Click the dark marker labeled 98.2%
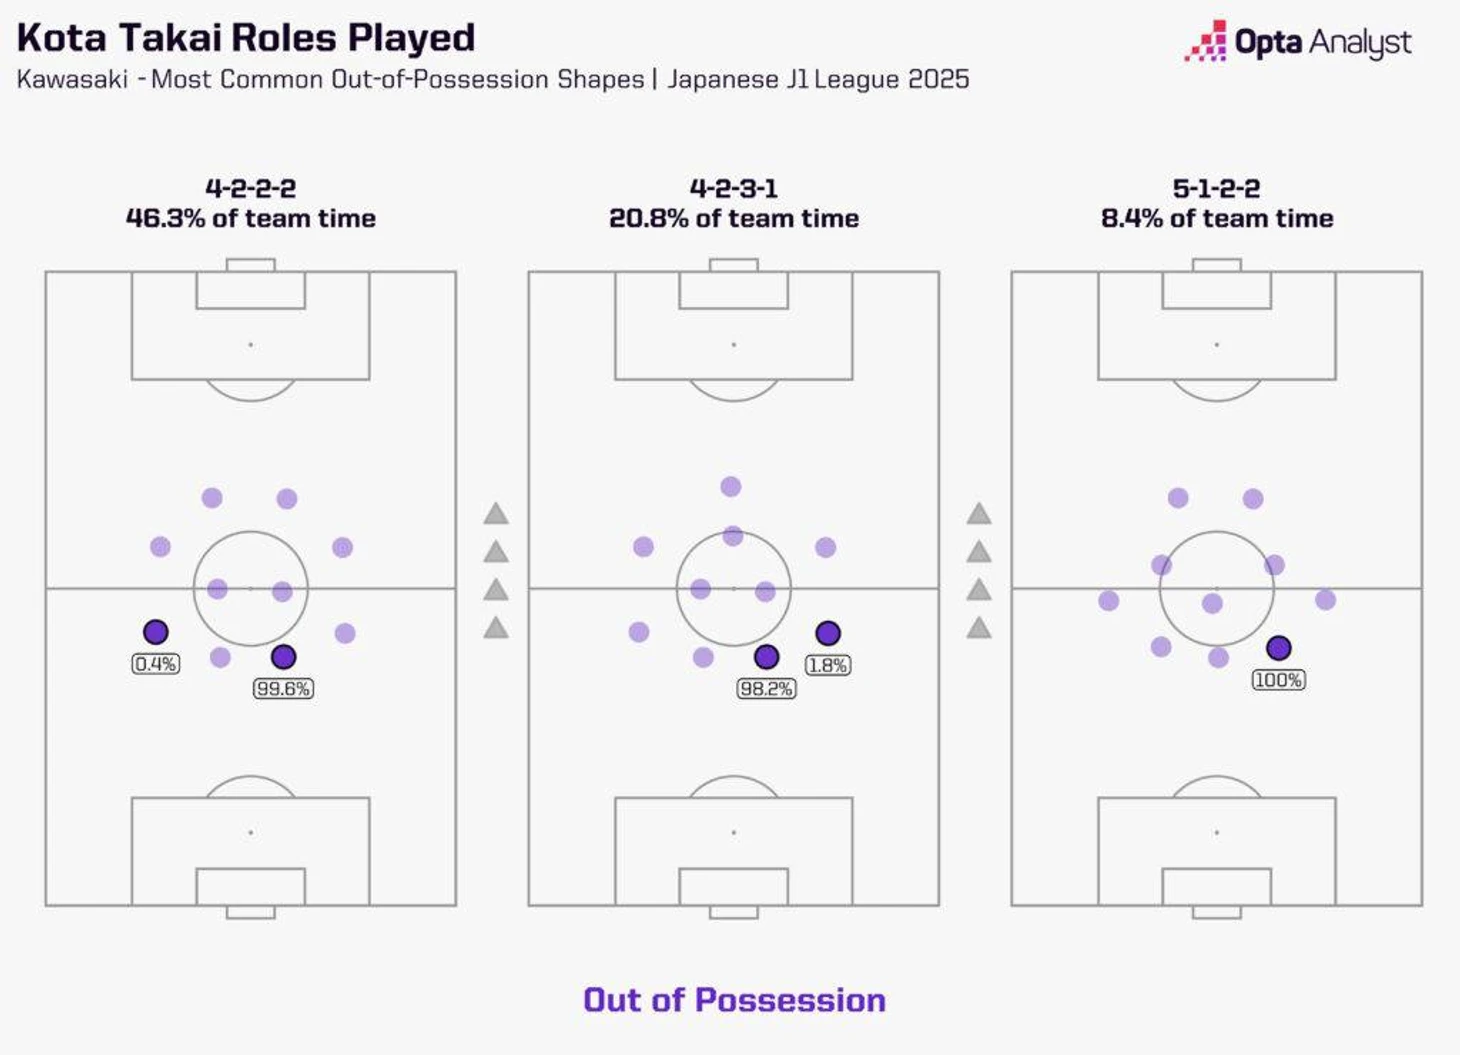The image size is (1460, 1055). [767, 657]
